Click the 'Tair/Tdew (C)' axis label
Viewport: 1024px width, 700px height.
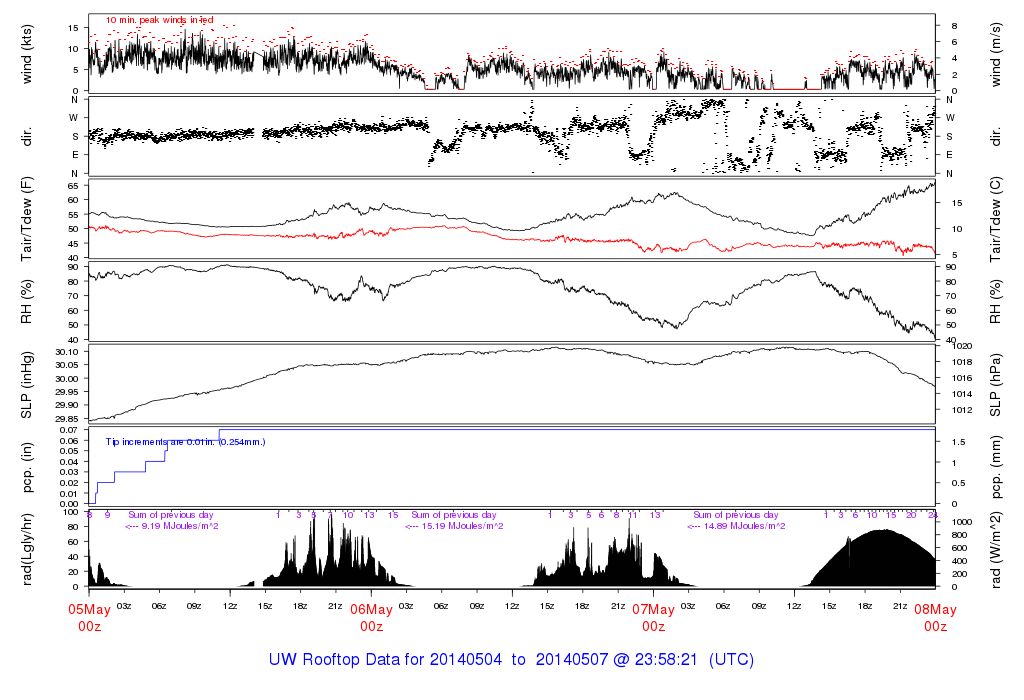pyautogui.click(x=995, y=219)
